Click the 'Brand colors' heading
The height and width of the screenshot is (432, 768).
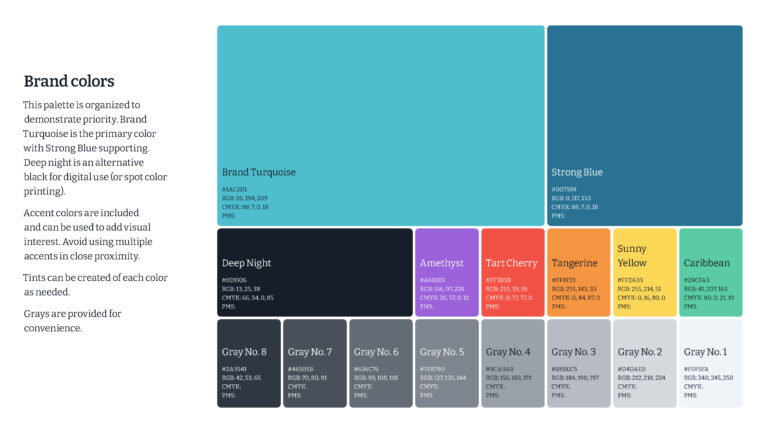pos(69,81)
